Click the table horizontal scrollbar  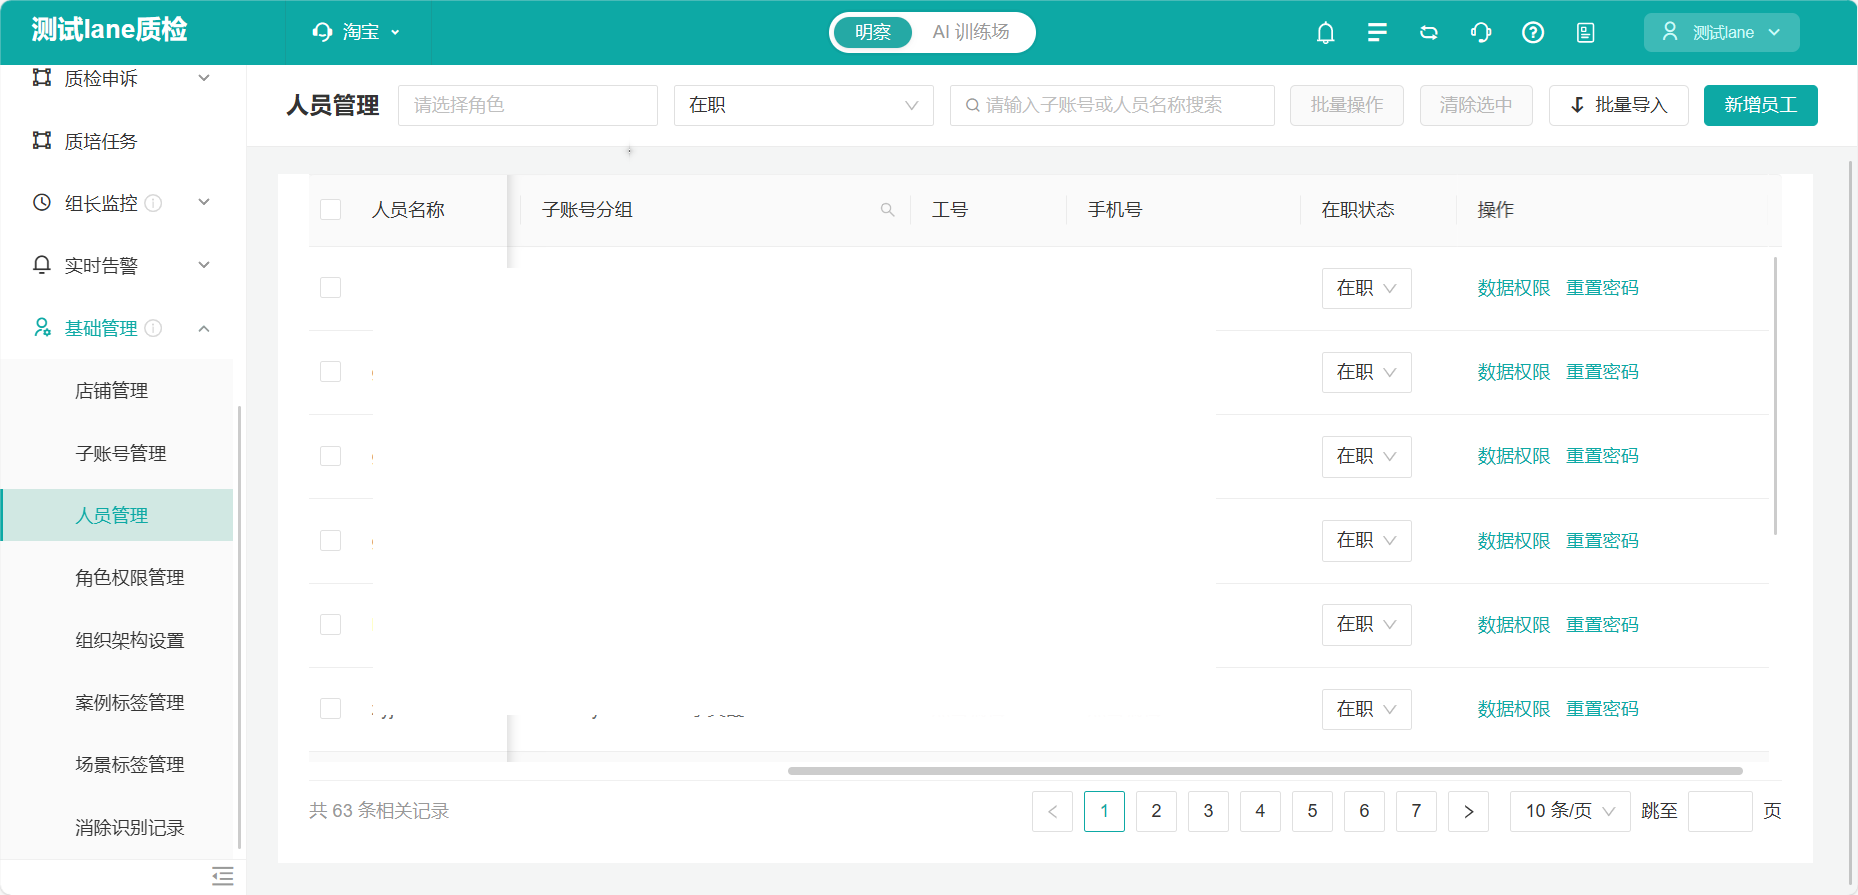(x=1265, y=771)
